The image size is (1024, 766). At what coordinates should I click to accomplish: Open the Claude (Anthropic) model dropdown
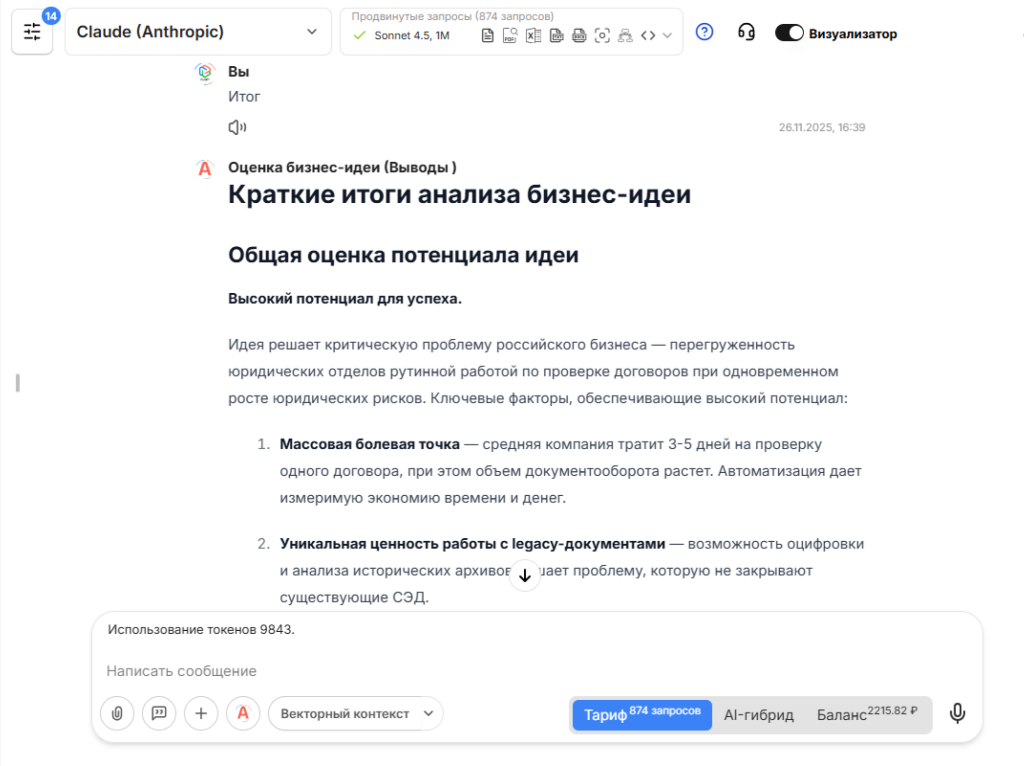point(197,31)
